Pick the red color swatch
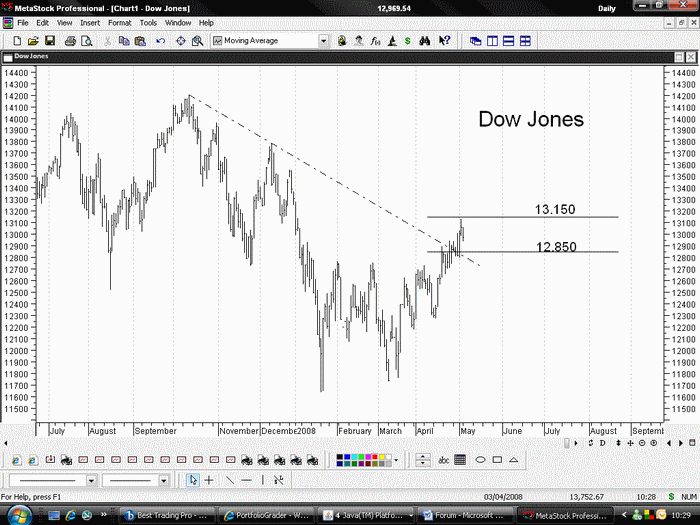700x525 pixels. [x=375, y=457]
